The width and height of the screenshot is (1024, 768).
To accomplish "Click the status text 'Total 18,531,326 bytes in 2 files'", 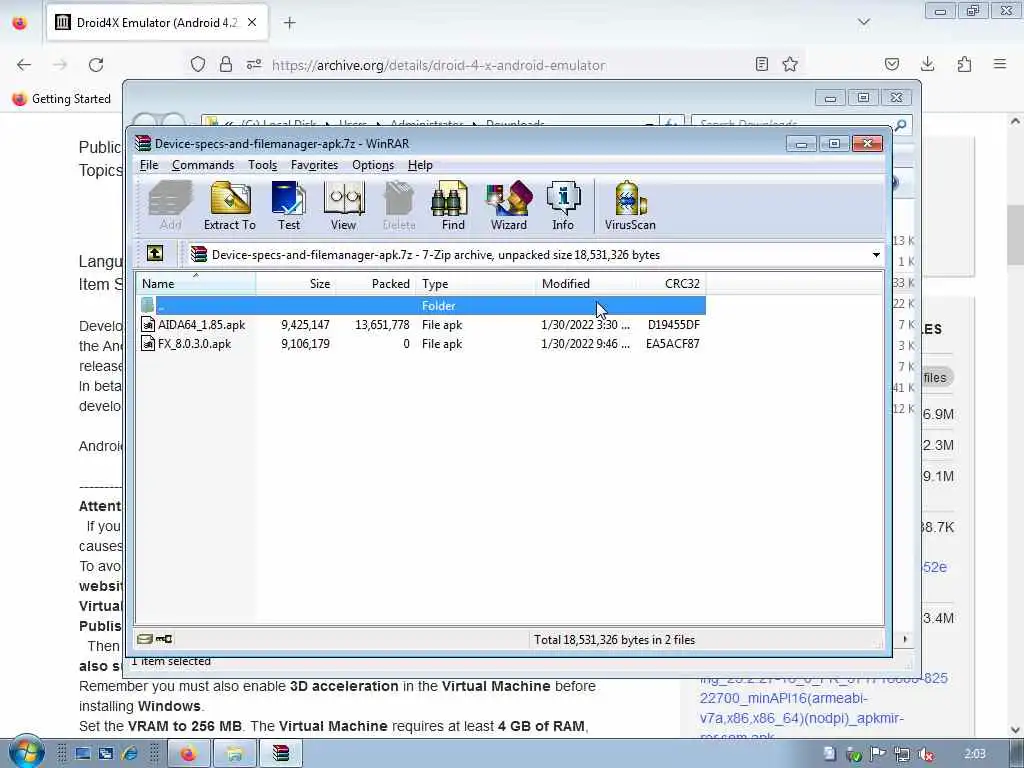I will pyautogui.click(x=614, y=640).
